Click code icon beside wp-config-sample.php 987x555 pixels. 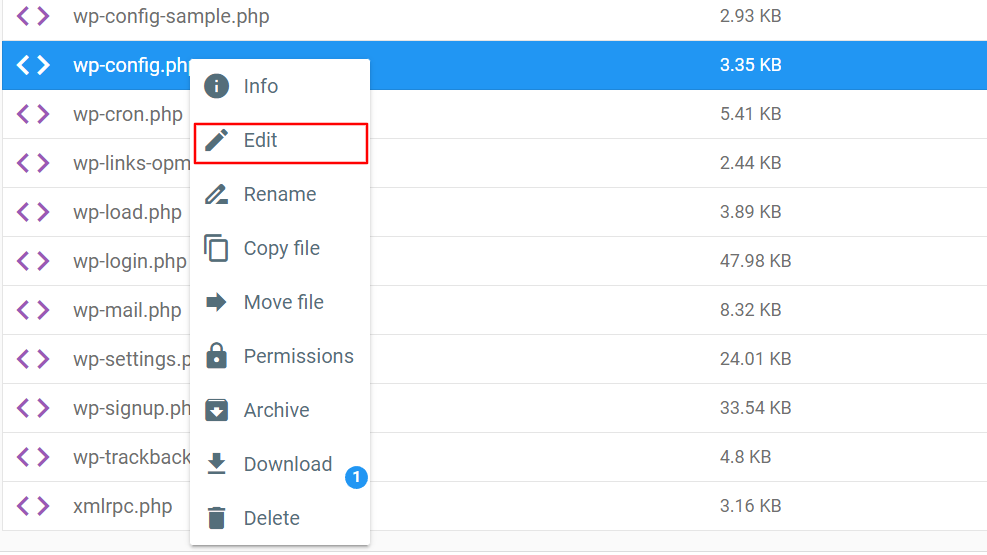(x=33, y=16)
